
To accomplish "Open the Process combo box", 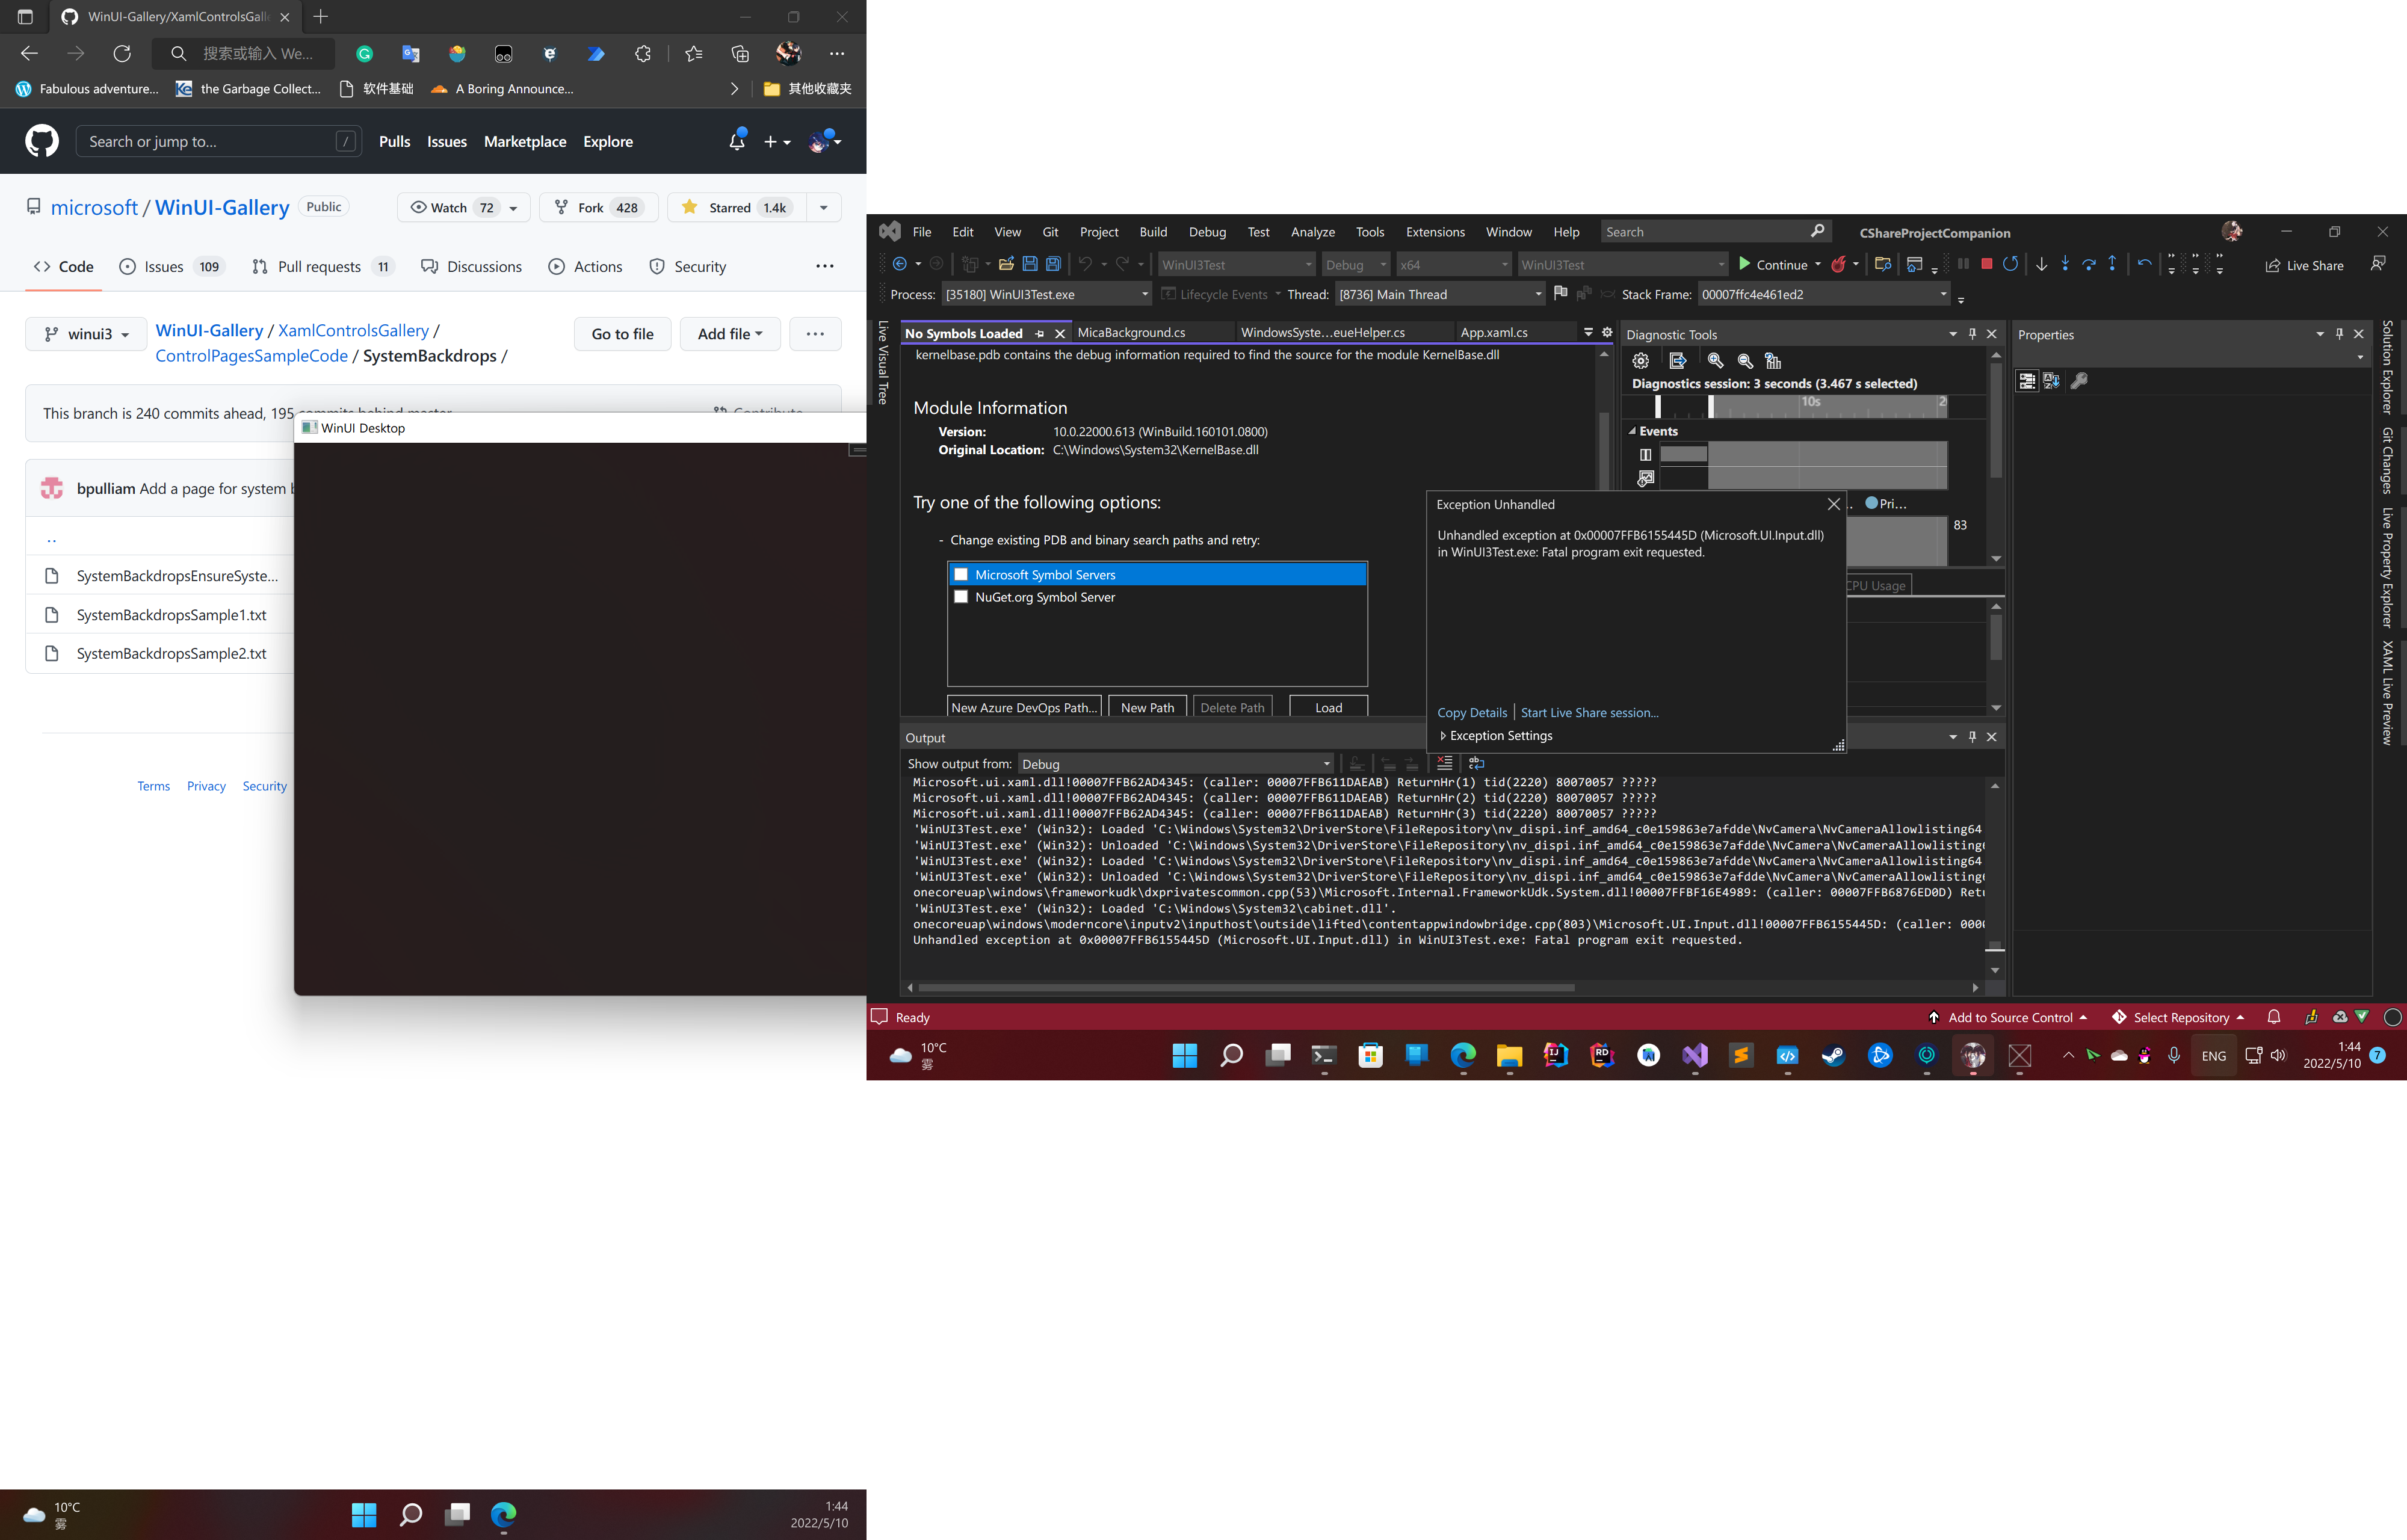I will (1047, 294).
